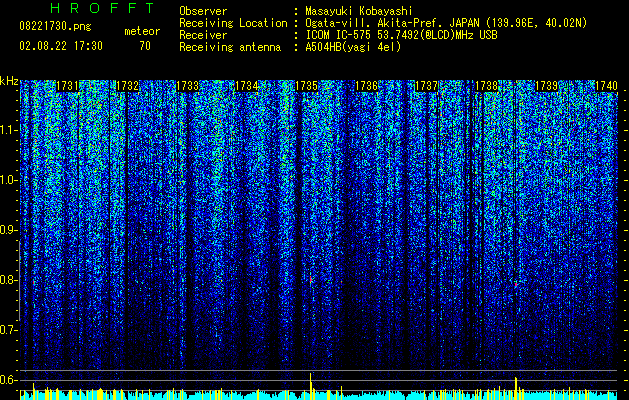Click the red meteor echo before 1739

click(516, 284)
